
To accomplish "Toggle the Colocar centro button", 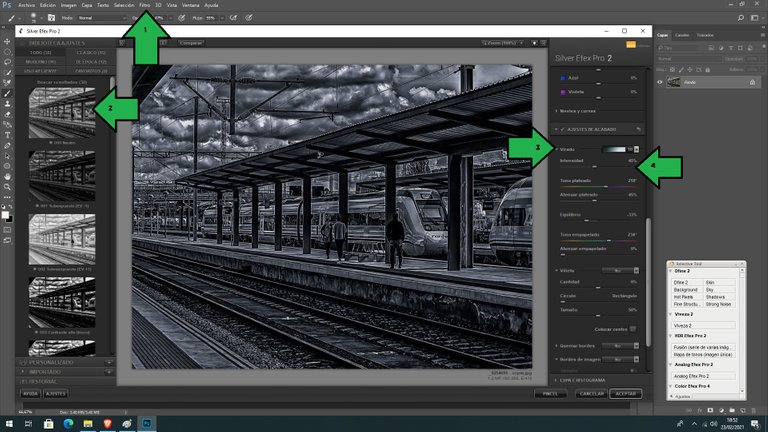I will coord(633,329).
